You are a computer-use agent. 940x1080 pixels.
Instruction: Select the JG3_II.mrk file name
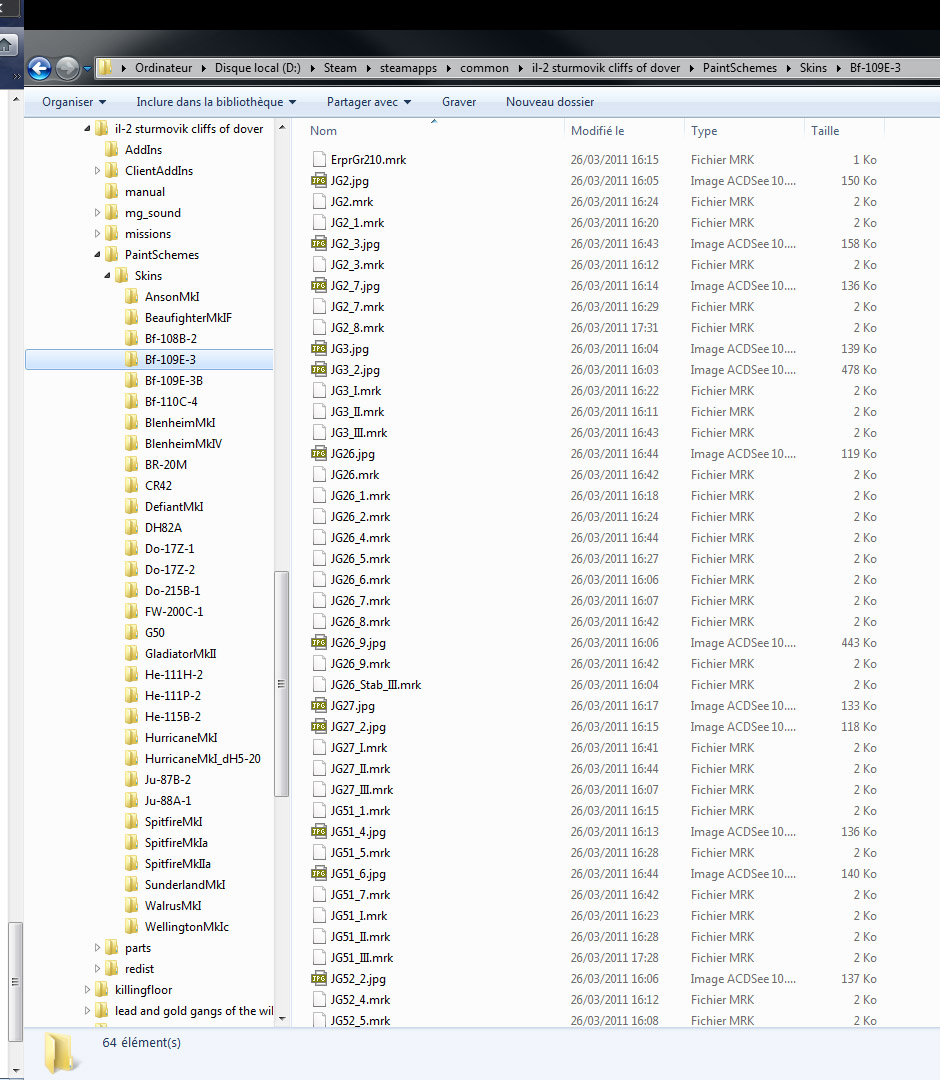pyautogui.click(x=357, y=412)
